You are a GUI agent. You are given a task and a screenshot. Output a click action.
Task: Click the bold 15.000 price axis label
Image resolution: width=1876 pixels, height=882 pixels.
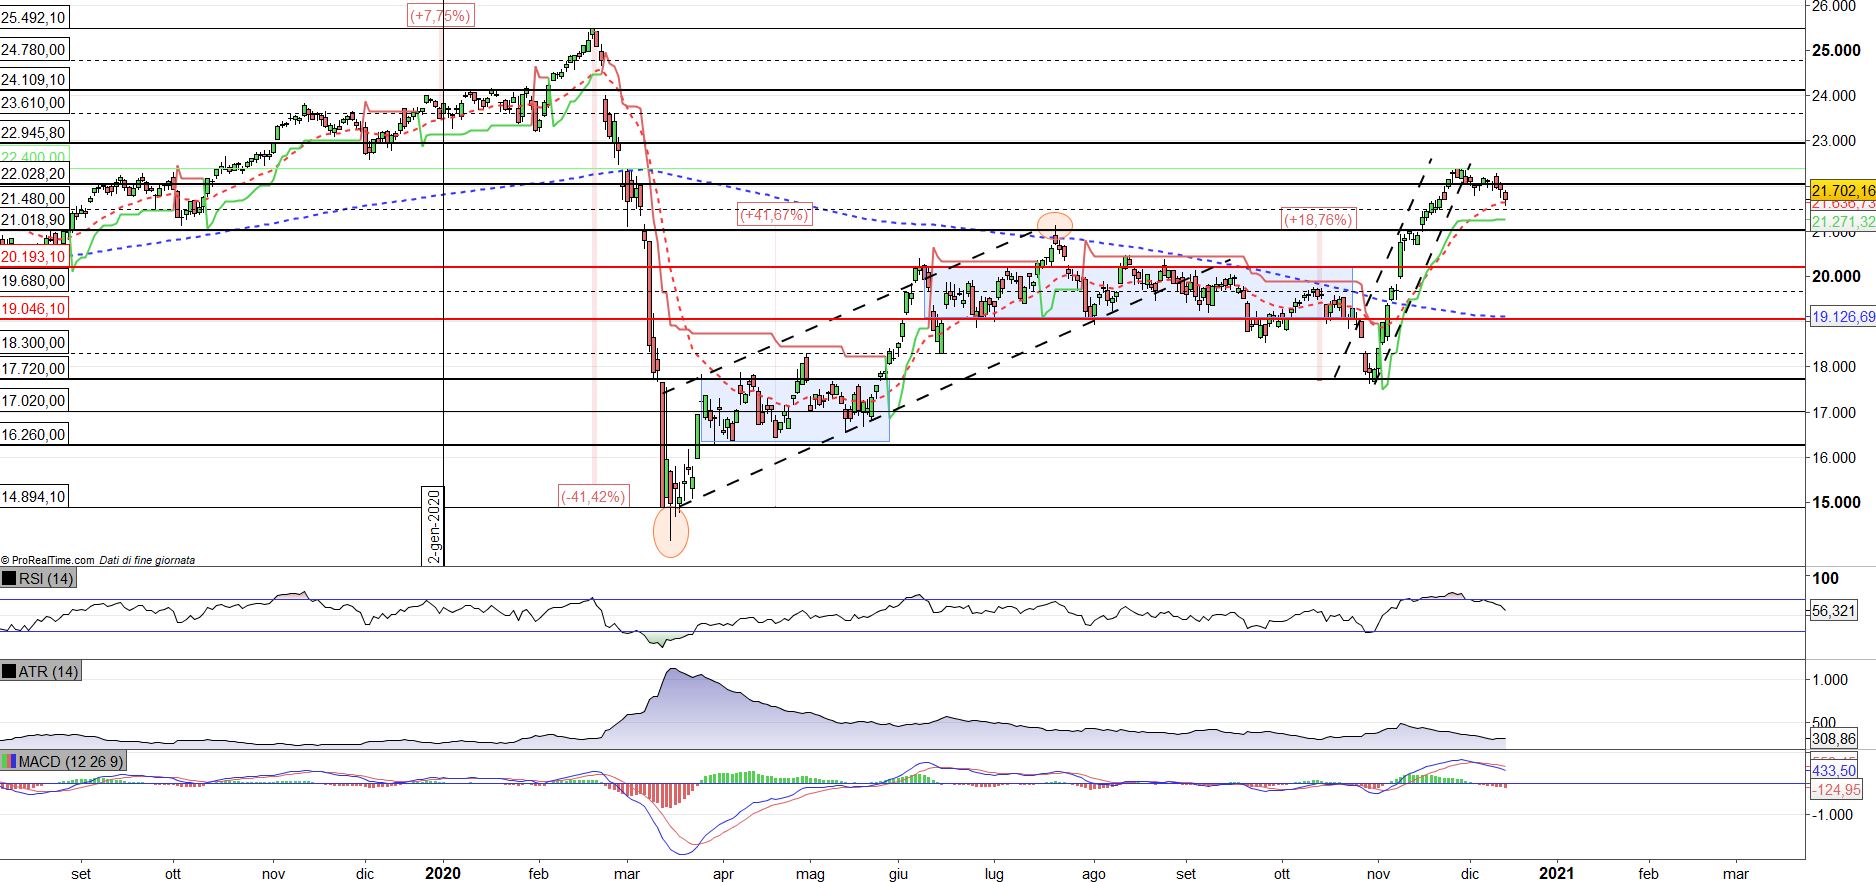pyautogui.click(x=1836, y=503)
